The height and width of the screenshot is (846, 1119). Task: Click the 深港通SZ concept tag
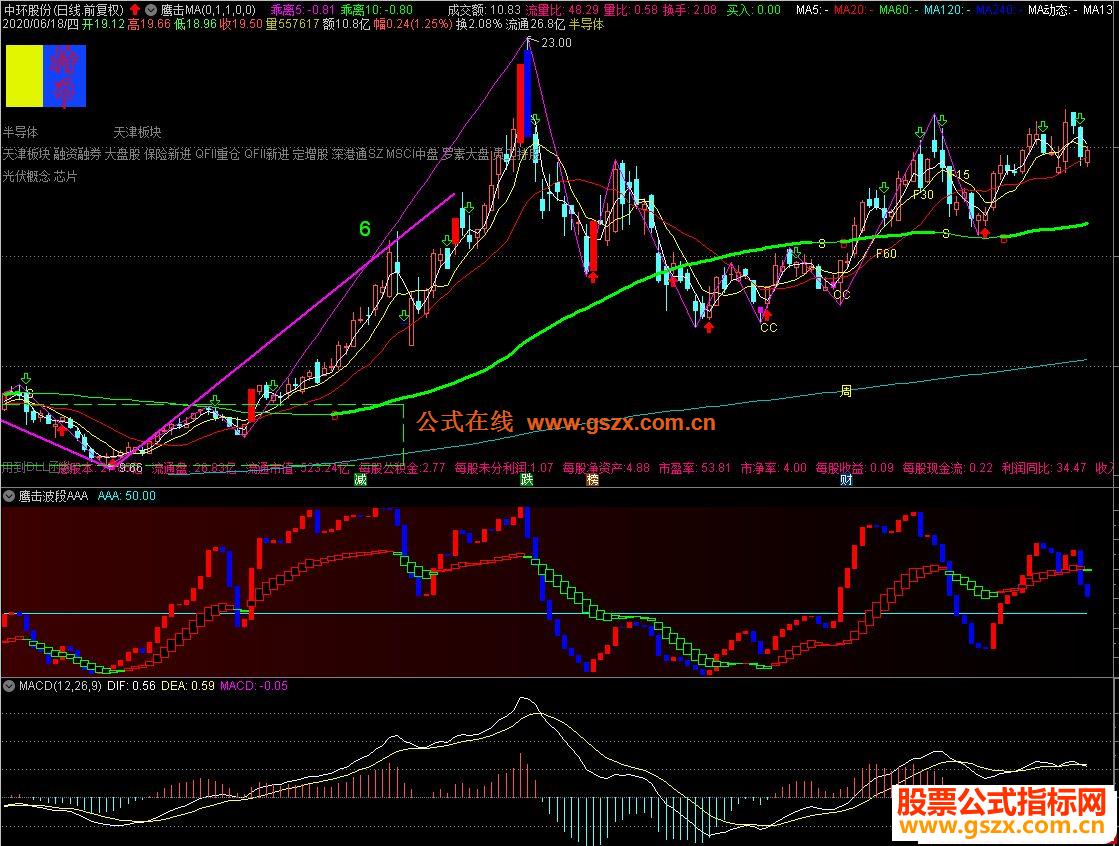pos(358,154)
